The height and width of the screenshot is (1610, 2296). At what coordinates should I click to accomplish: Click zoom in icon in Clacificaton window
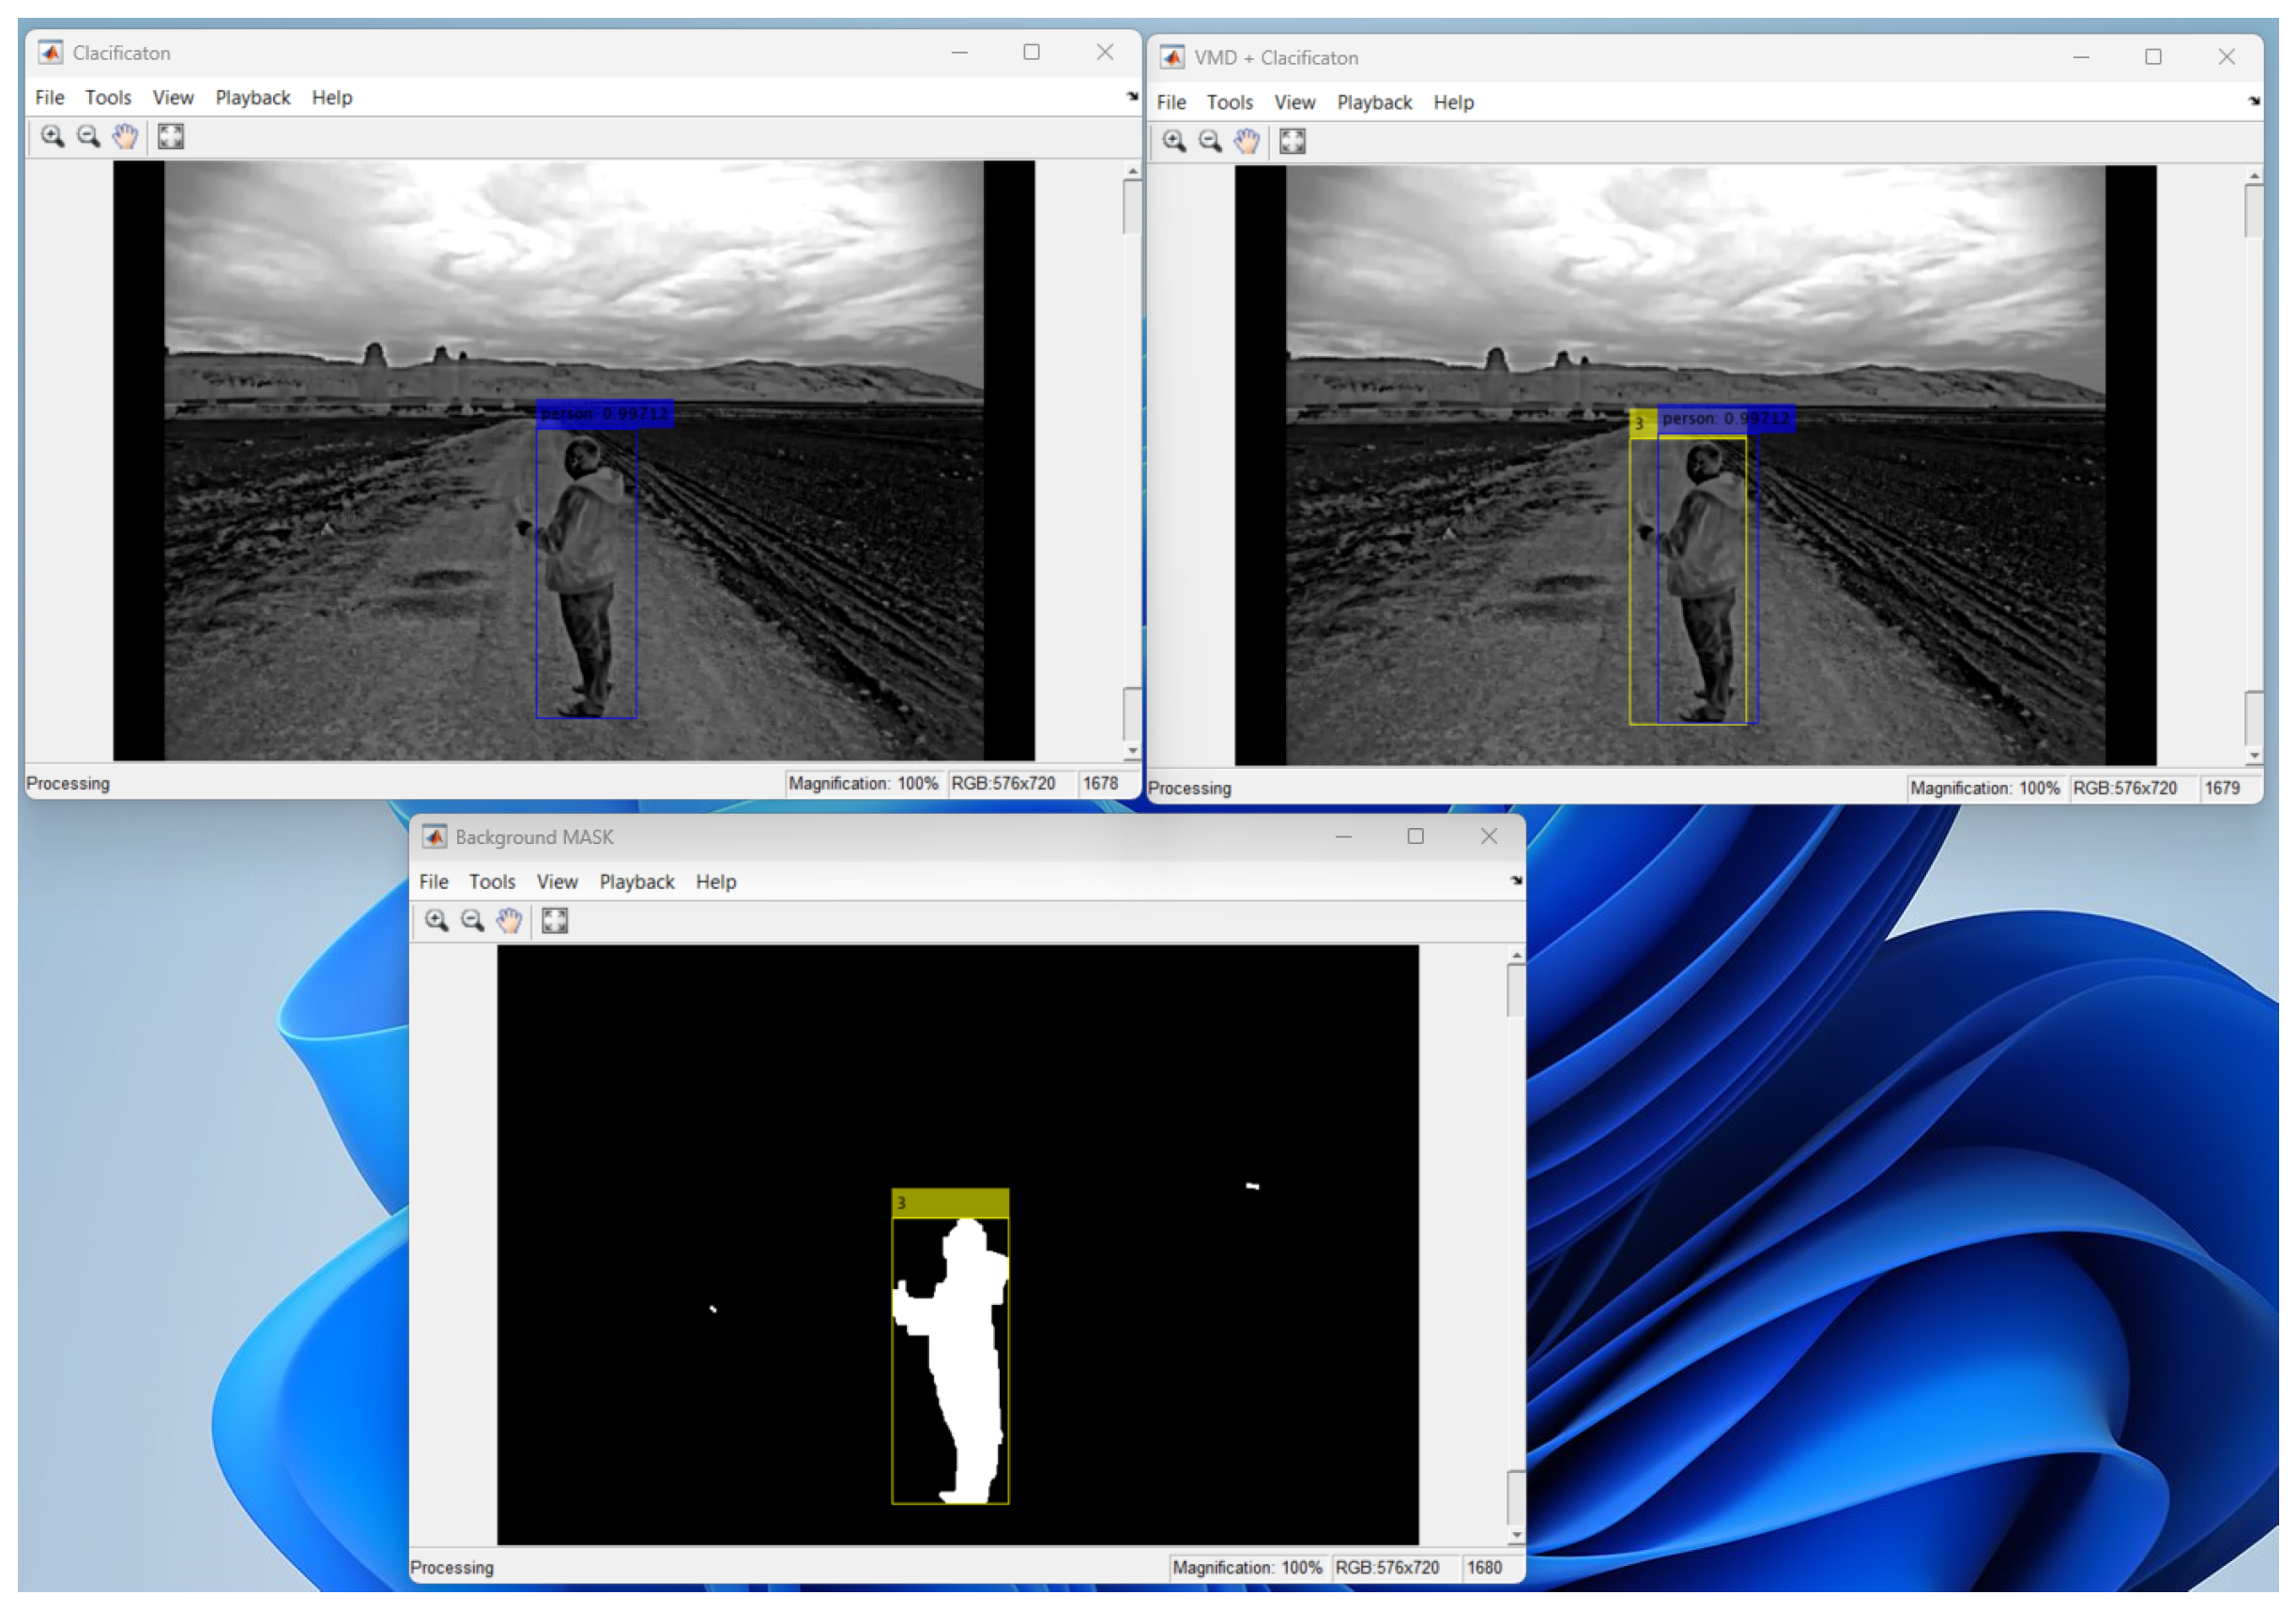(x=52, y=136)
